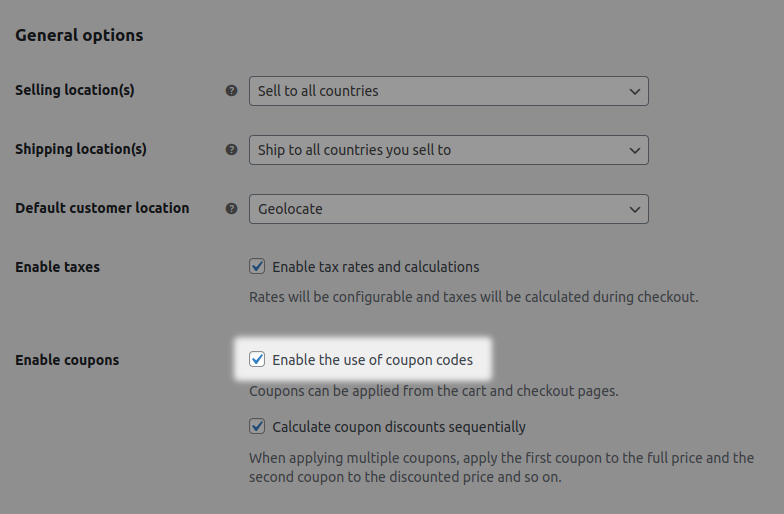Click the 'Shipping location(s)' field label
This screenshot has width=784, height=514.
coord(80,149)
